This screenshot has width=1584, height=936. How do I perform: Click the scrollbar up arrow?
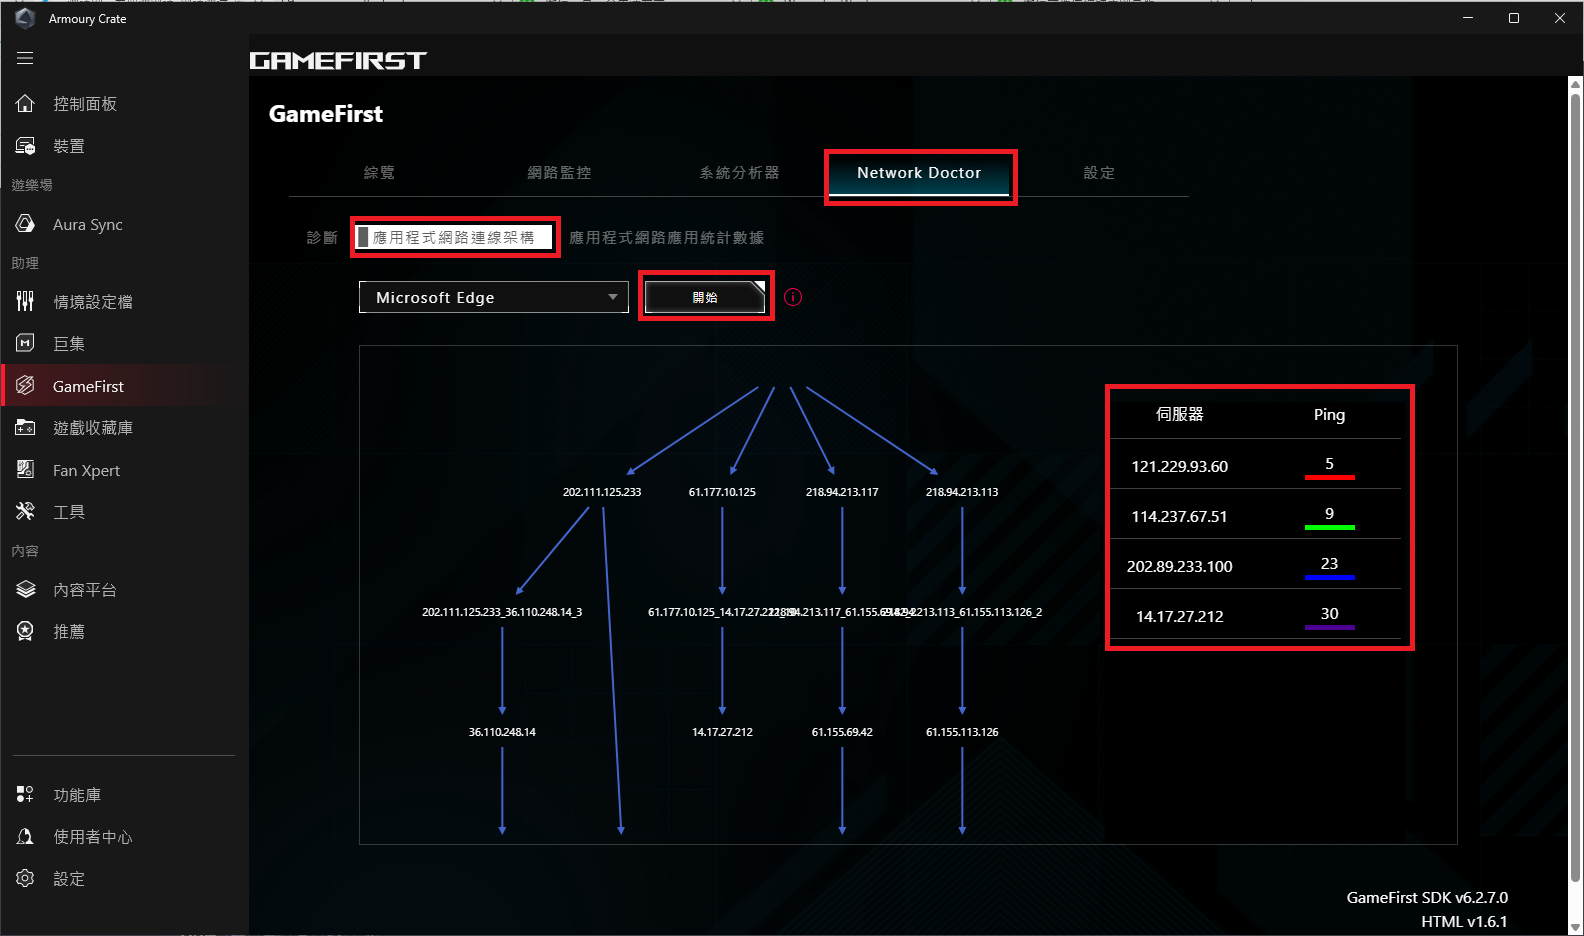tap(1576, 84)
